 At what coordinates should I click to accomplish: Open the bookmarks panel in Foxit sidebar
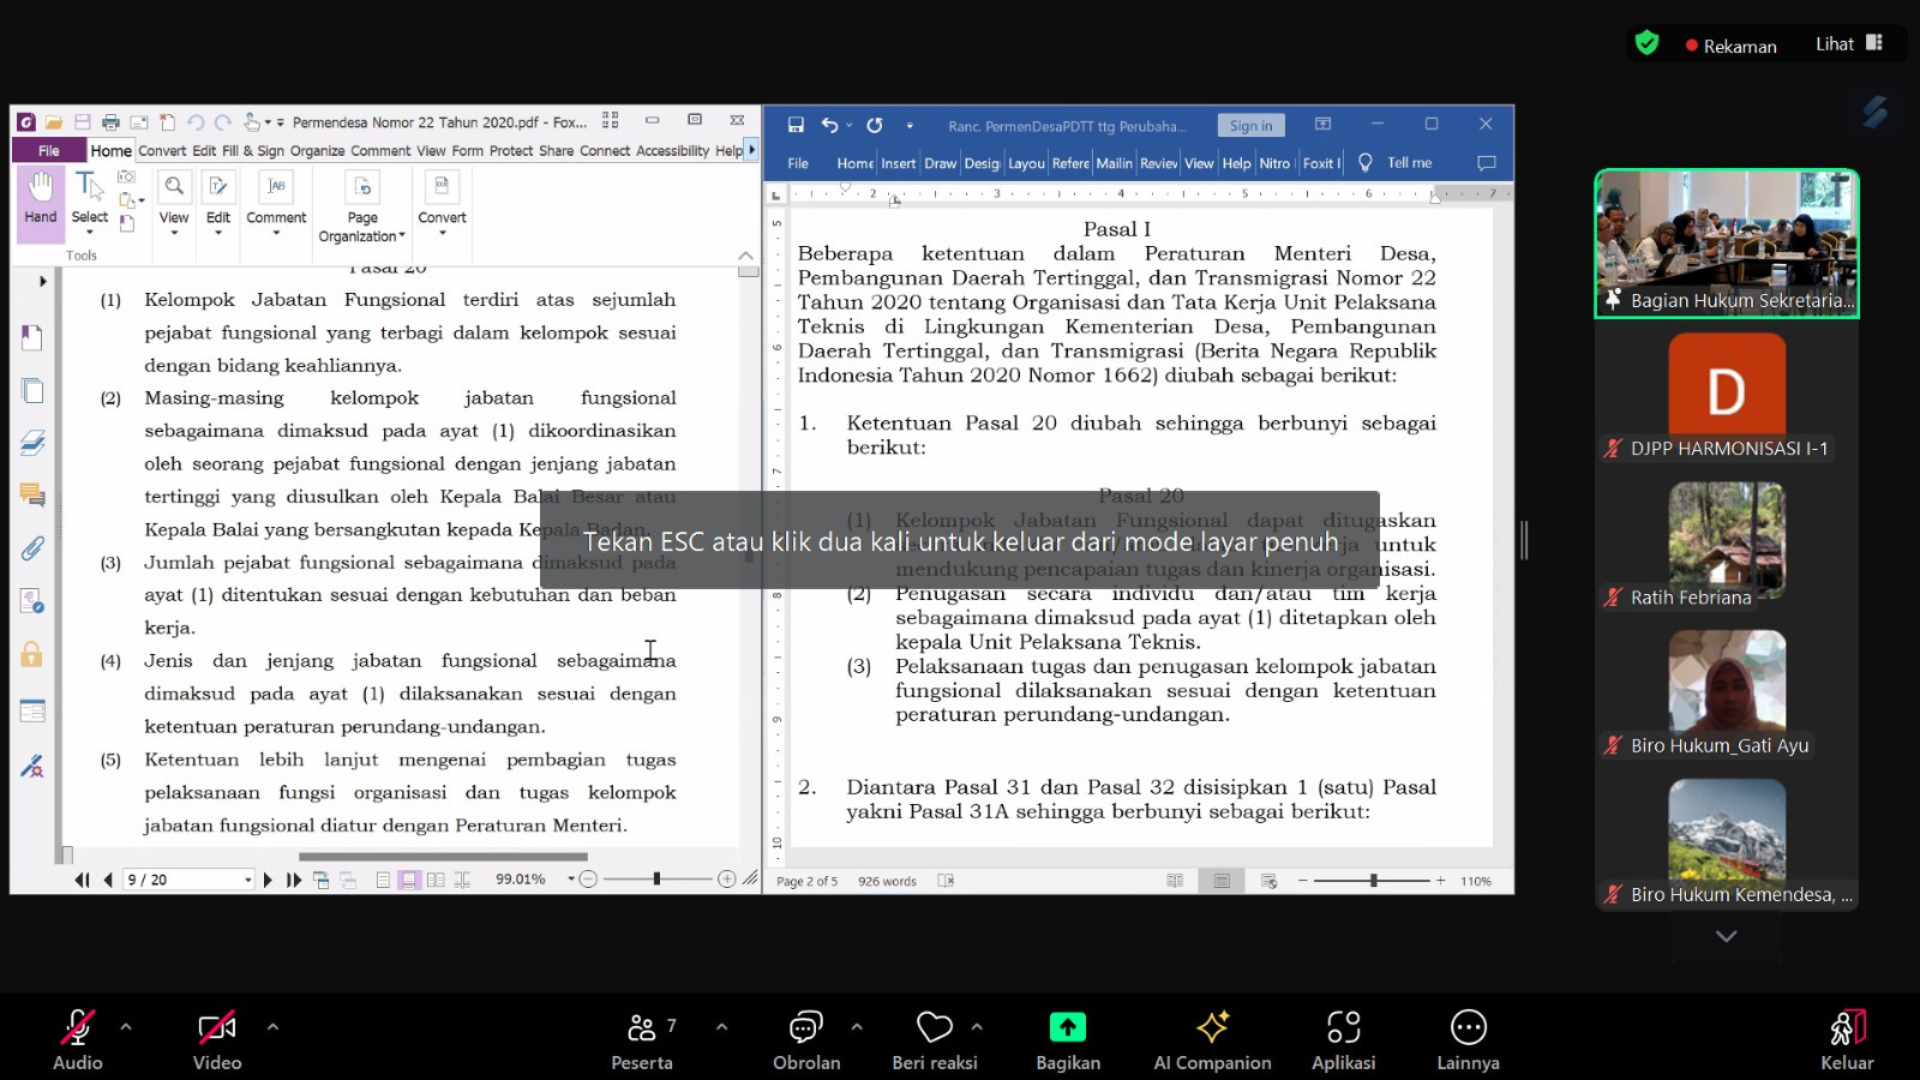pyautogui.click(x=32, y=338)
